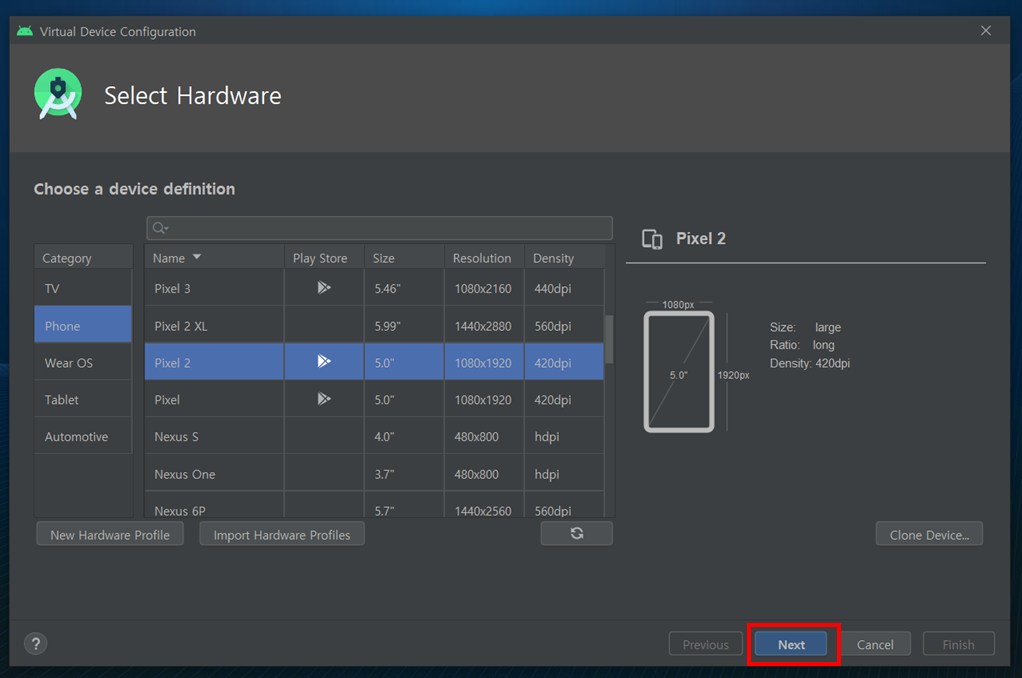Click the Density column header
1022x678 pixels.
coord(564,258)
